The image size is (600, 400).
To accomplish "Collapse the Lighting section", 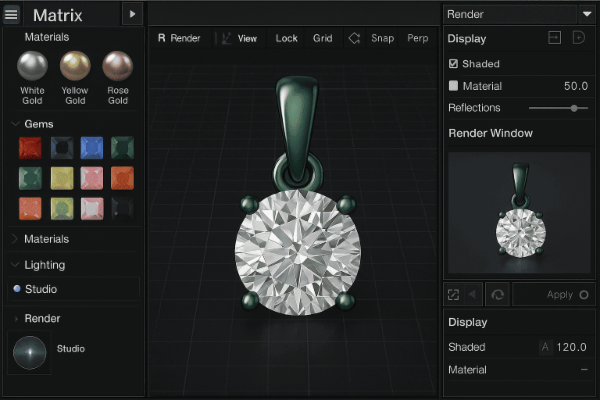I will (x=15, y=264).
